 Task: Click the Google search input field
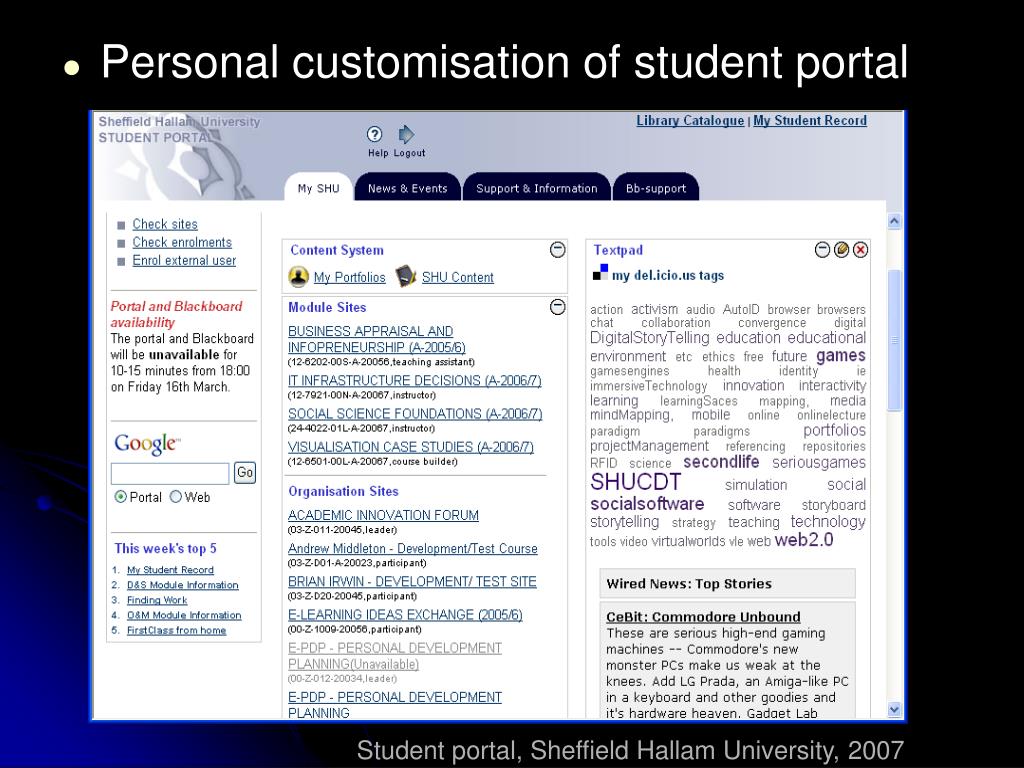click(x=170, y=473)
